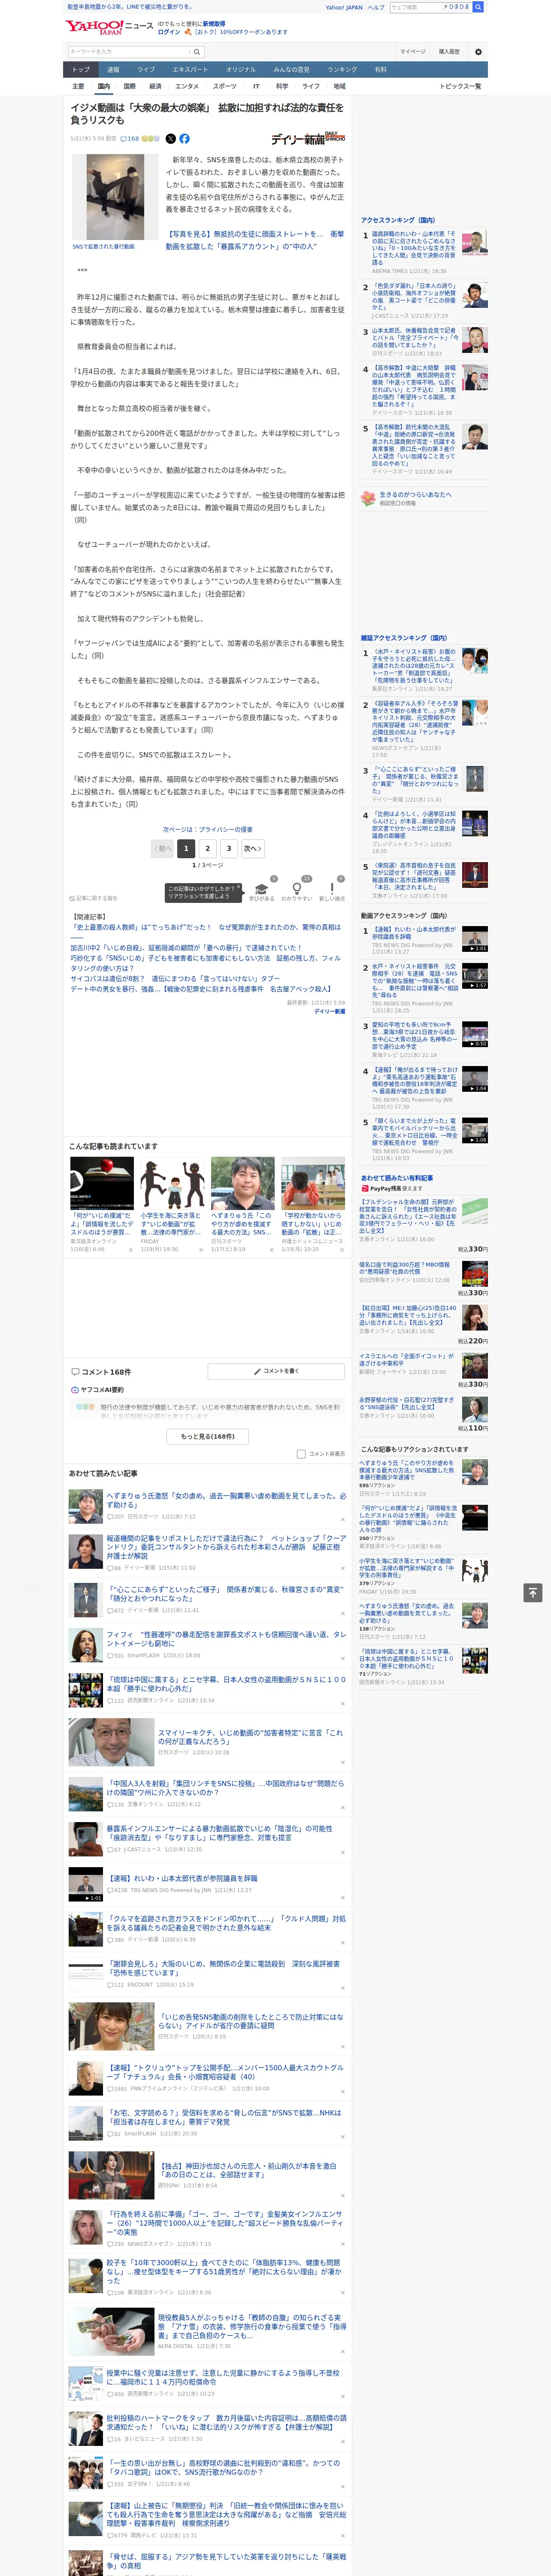The height and width of the screenshot is (2576, 551).
Task: Click the Yahoo! JAPAN News logo
Action: point(109,27)
